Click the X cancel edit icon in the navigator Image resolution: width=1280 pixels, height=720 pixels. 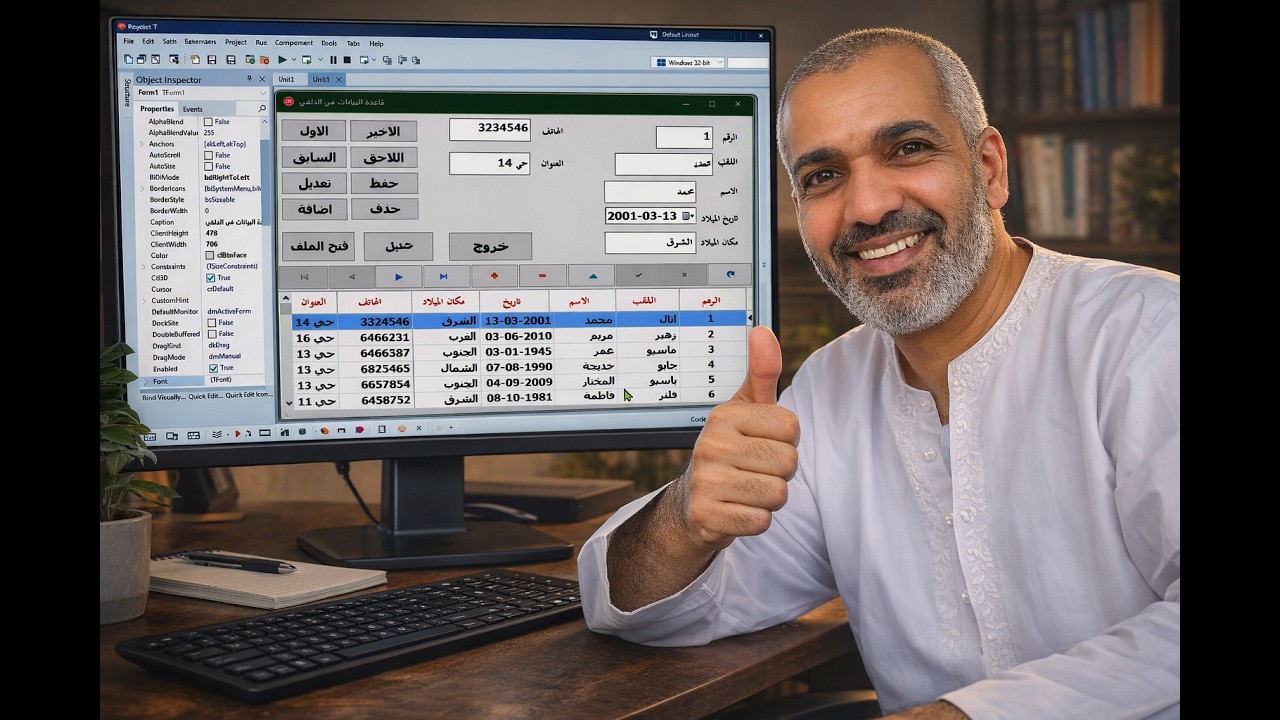685,274
